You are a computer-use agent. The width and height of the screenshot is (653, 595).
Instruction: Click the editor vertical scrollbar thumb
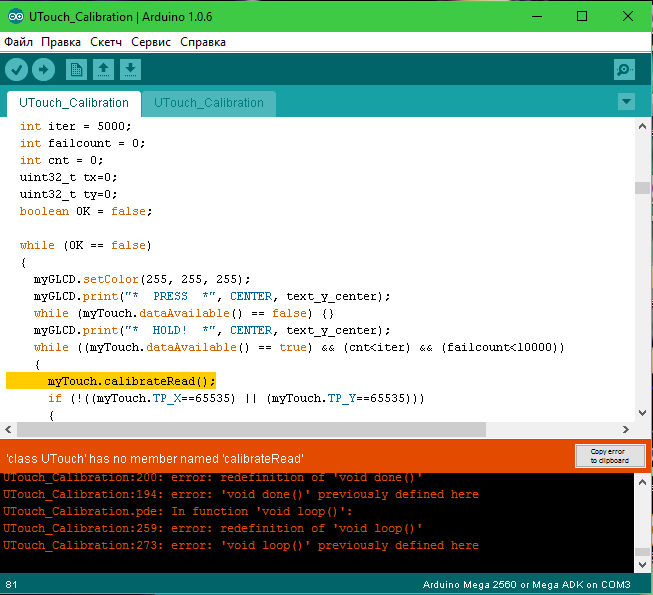pos(642,187)
